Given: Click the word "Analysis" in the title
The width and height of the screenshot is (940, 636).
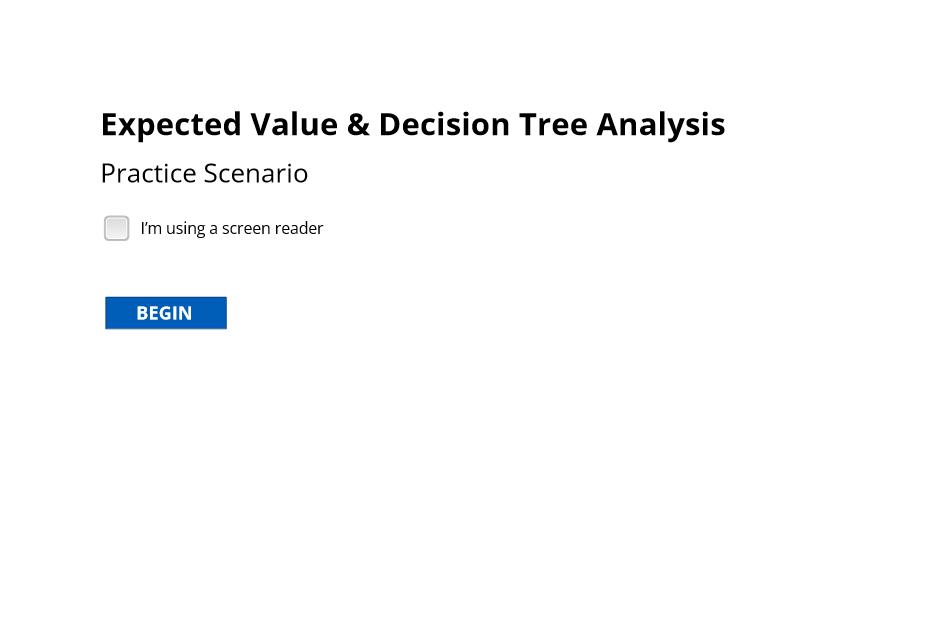Looking at the screenshot, I should pos(661,125).
